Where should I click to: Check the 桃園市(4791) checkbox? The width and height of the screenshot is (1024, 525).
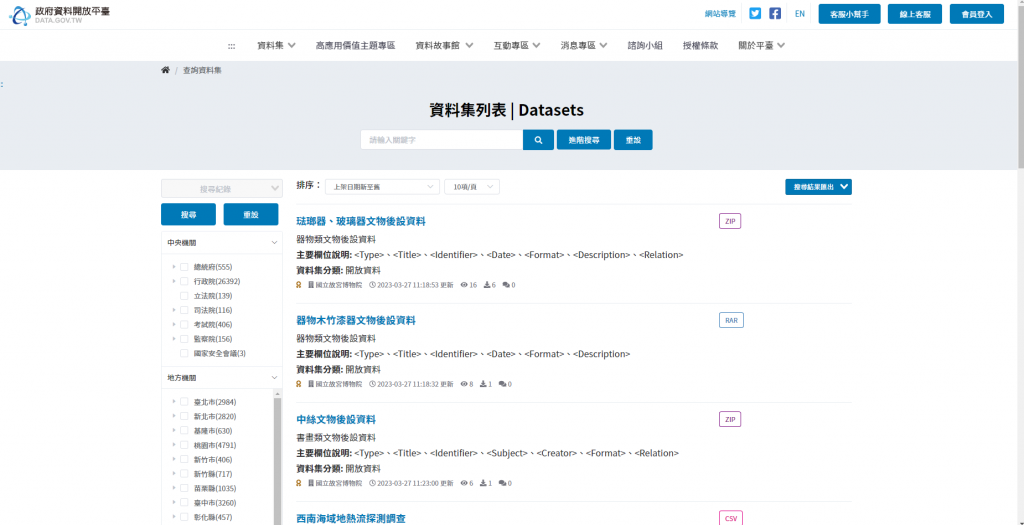click(184, 445)
